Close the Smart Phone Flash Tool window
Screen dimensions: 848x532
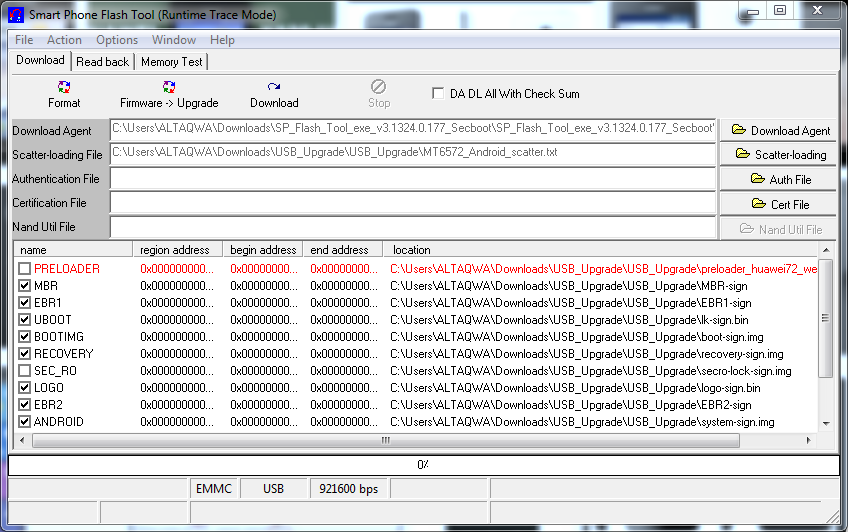pos(817,11)
